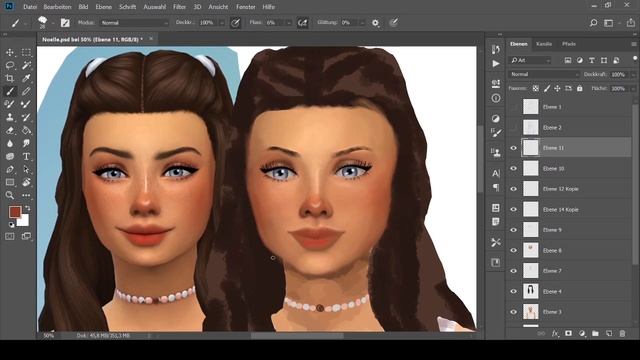Select the Eyedropper tool
Screen dimensions: 640x360
click(x=26, y=78)
